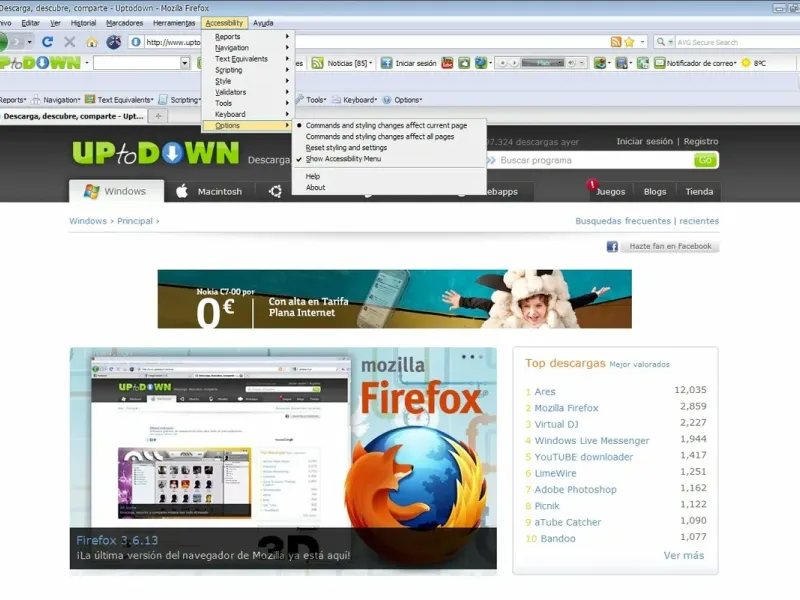Click the Nokia C7-00 banner ad

pos(394,299)
